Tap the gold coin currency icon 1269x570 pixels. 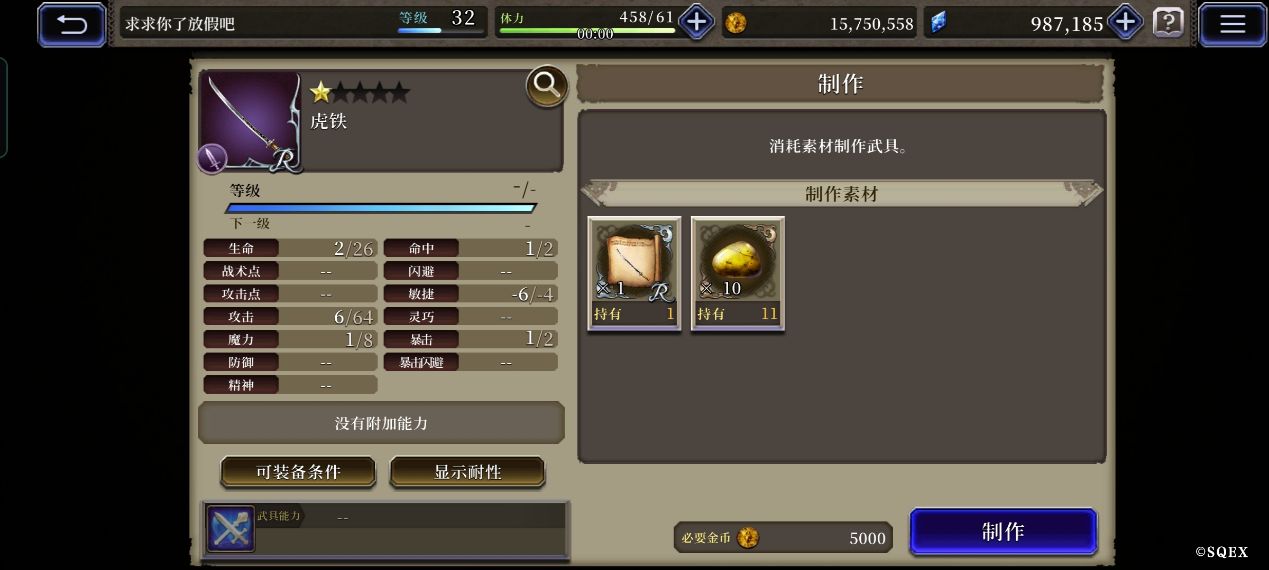pos(736,23)
